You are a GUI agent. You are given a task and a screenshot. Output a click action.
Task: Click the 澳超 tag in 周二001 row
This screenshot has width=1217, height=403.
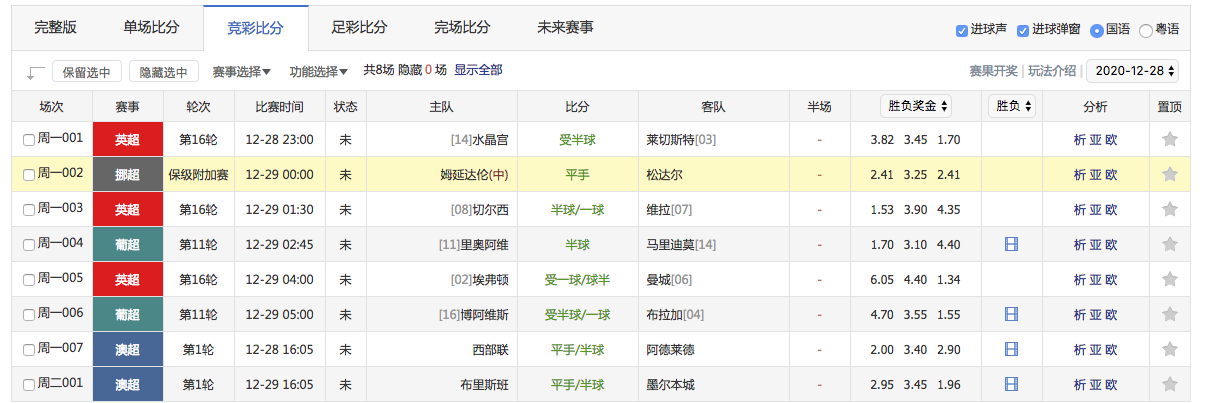point(127,385)
